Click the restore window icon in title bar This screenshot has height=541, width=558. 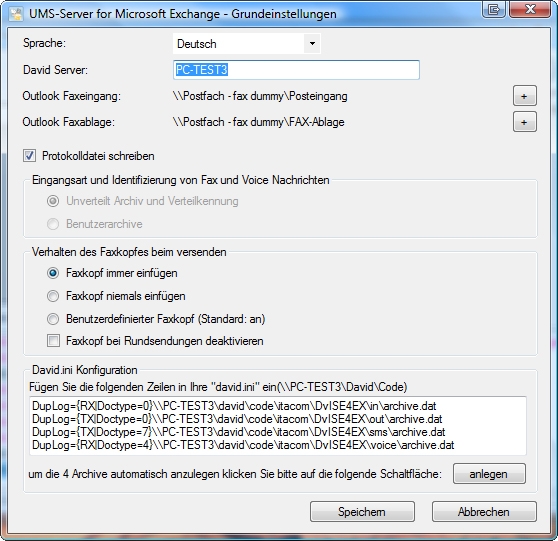click(494, 9)
